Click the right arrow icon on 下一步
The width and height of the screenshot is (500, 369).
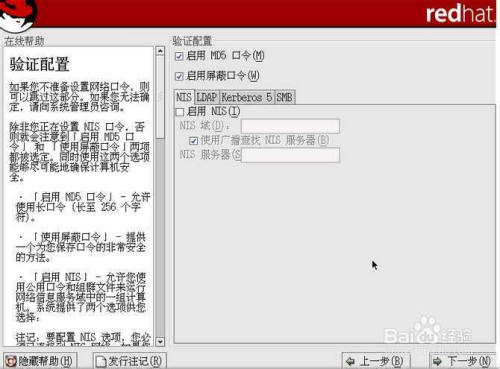pyautogui.click(x=437, y=361)
